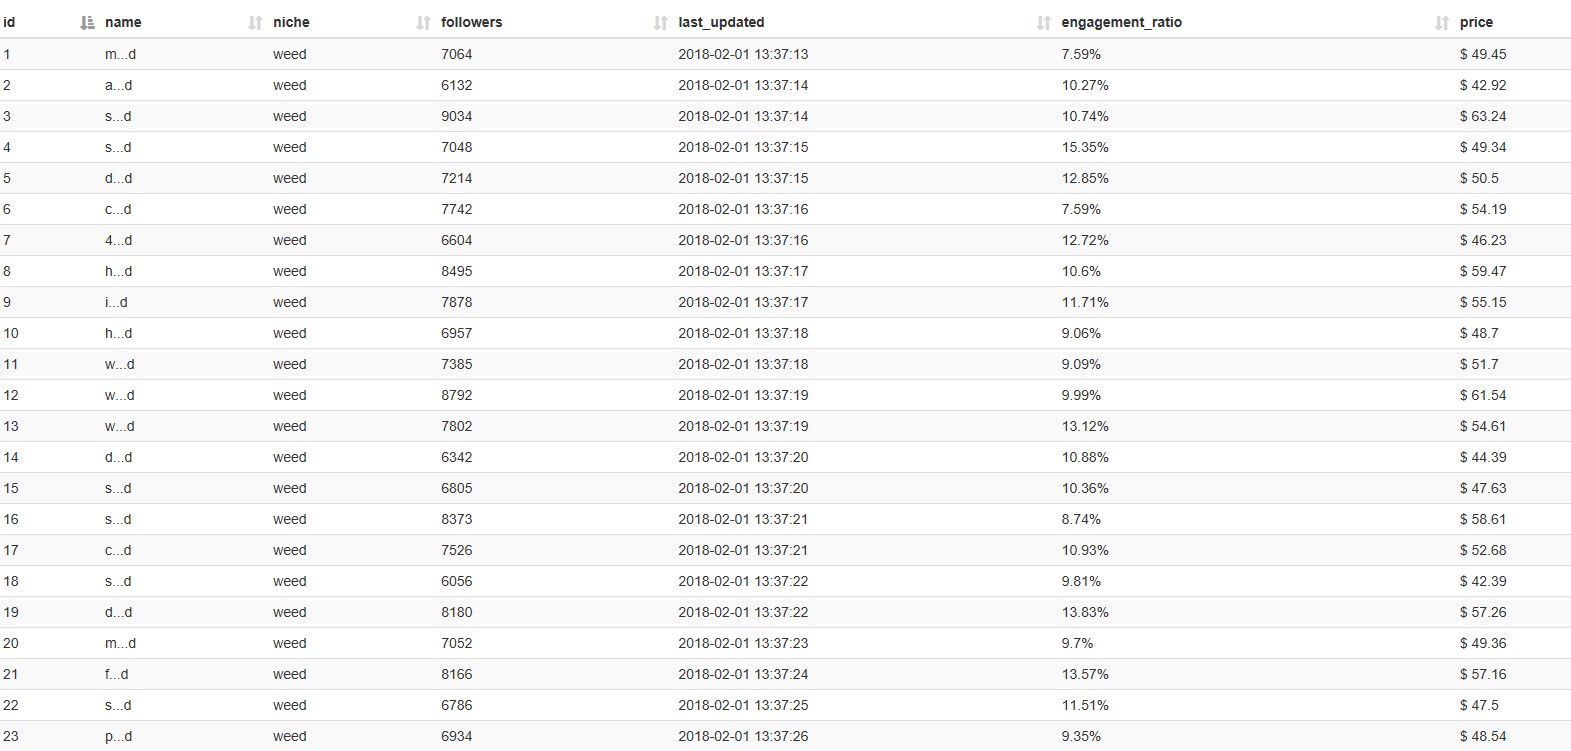Select the followers value 8495
1571x751 pixels.
point(457,271)
